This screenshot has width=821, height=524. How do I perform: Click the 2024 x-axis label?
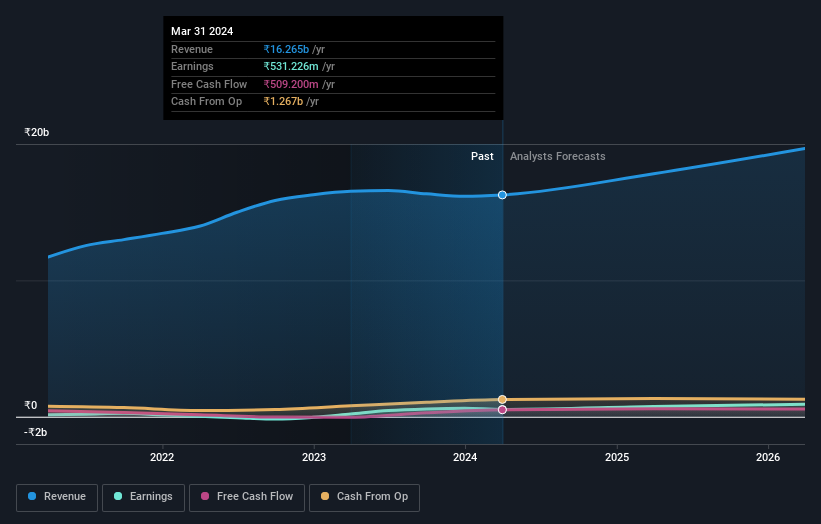pyautogui.click(x=465, y=457)
